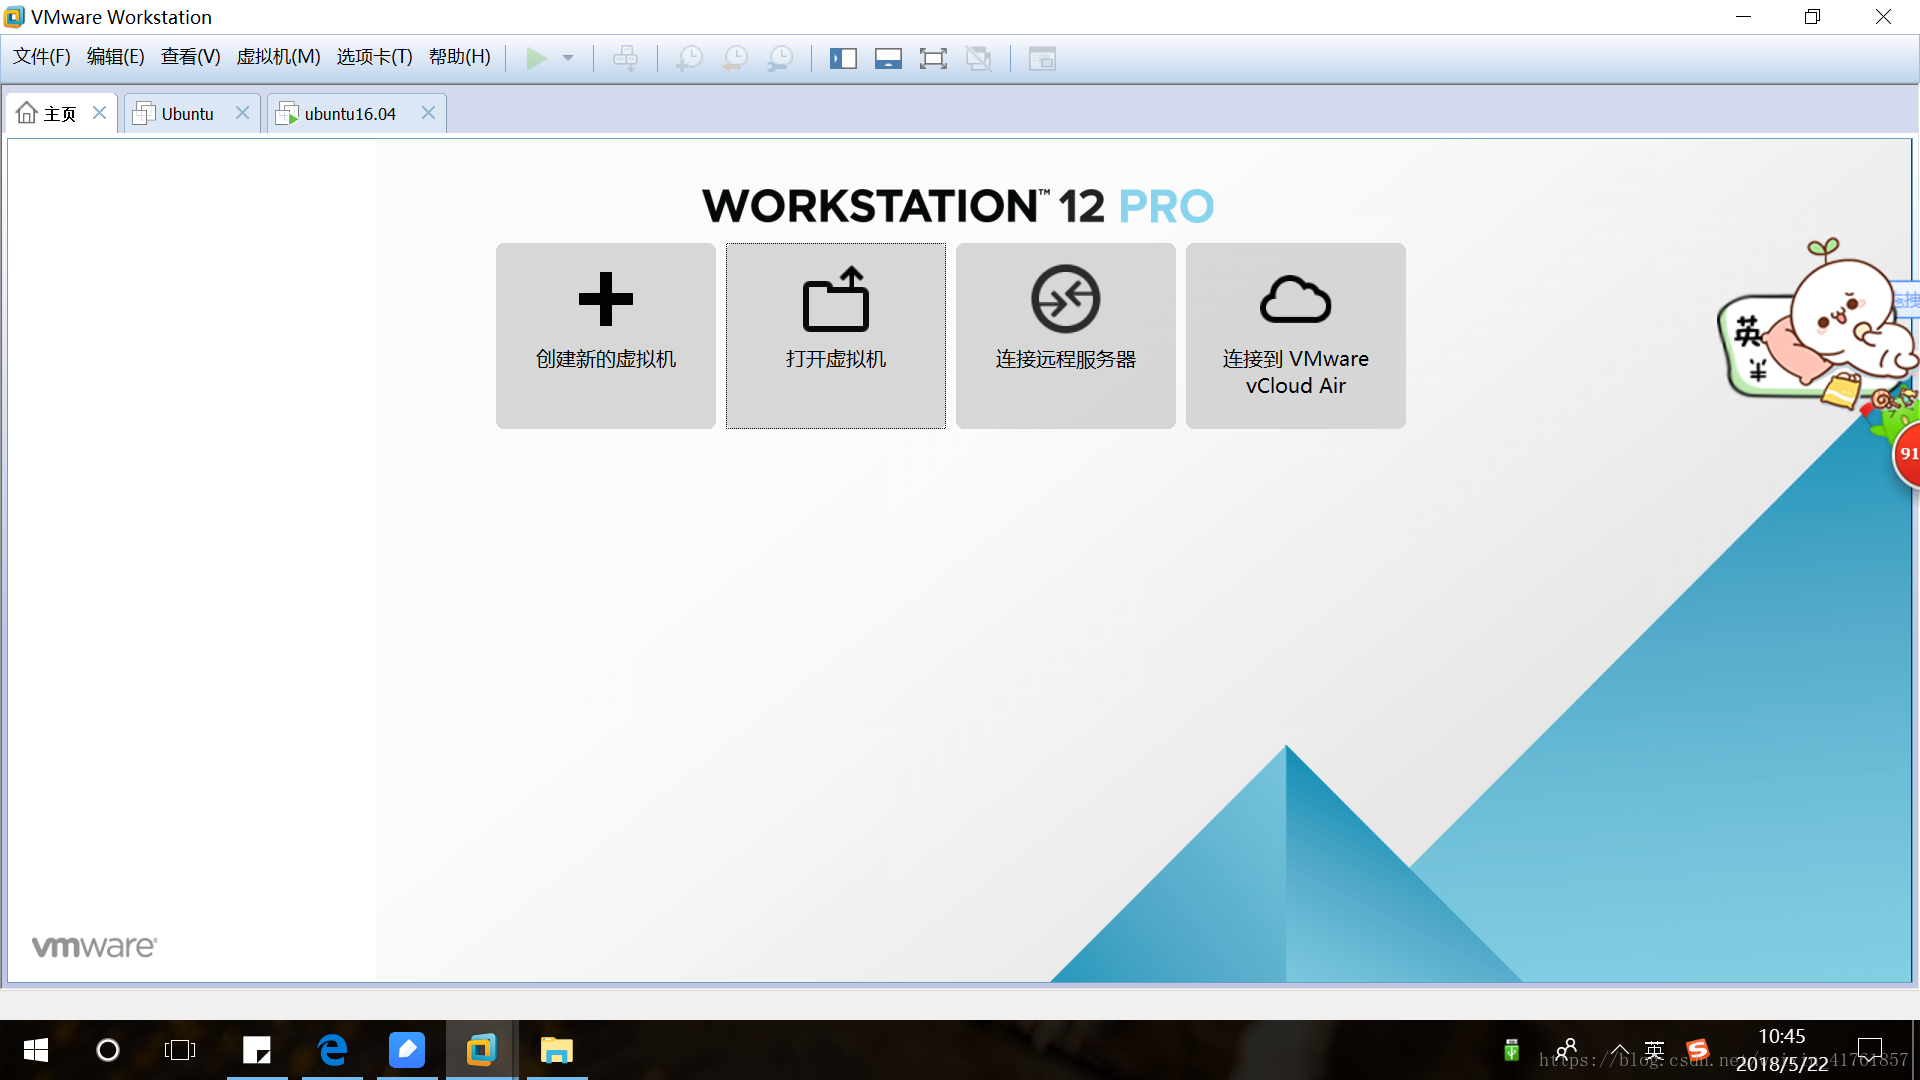Enter full screen mode icon

tap(933, 58)
